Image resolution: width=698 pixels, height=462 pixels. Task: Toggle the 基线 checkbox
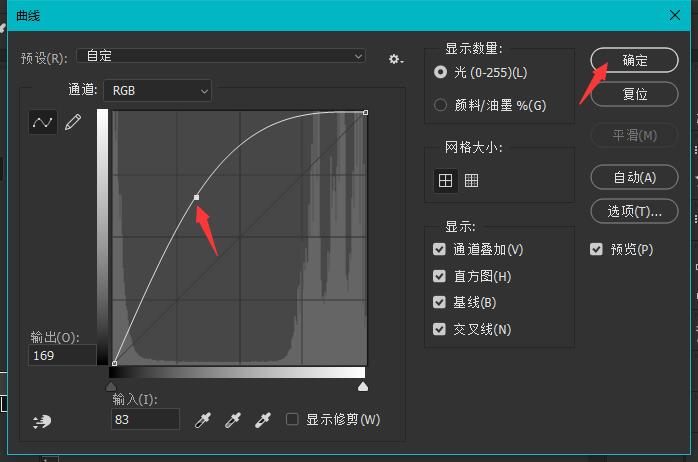(x=439, y=302)
